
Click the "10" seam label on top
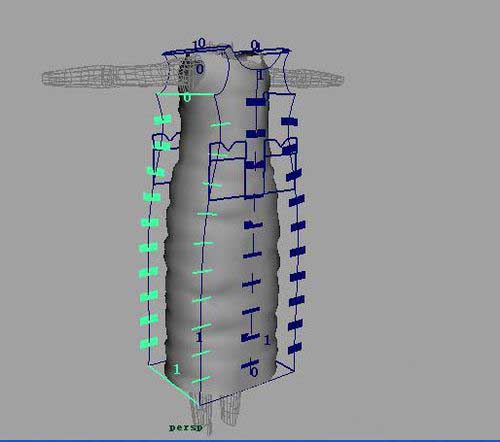(199, 44)
